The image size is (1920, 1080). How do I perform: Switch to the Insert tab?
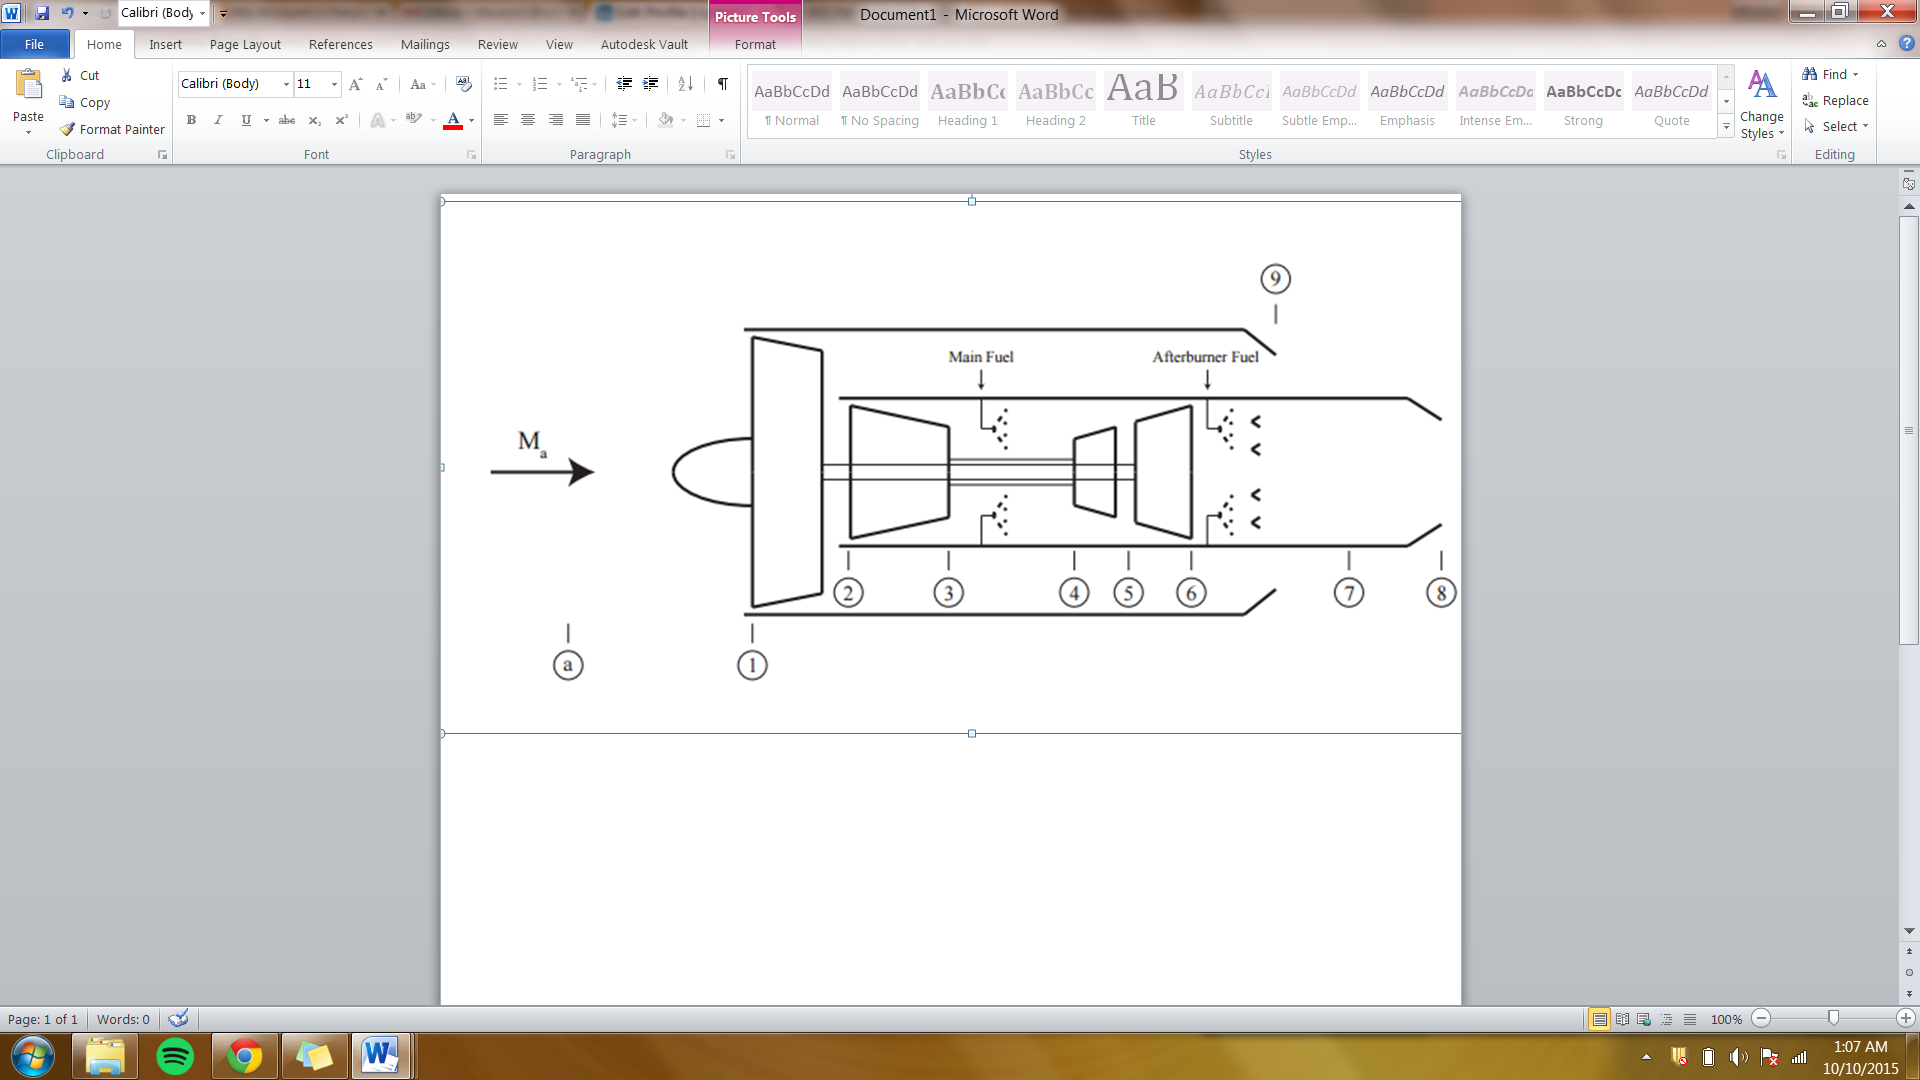click(165, 44)
